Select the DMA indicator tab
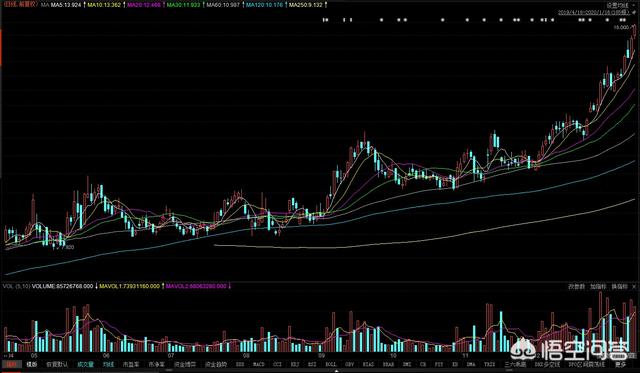 471,364
